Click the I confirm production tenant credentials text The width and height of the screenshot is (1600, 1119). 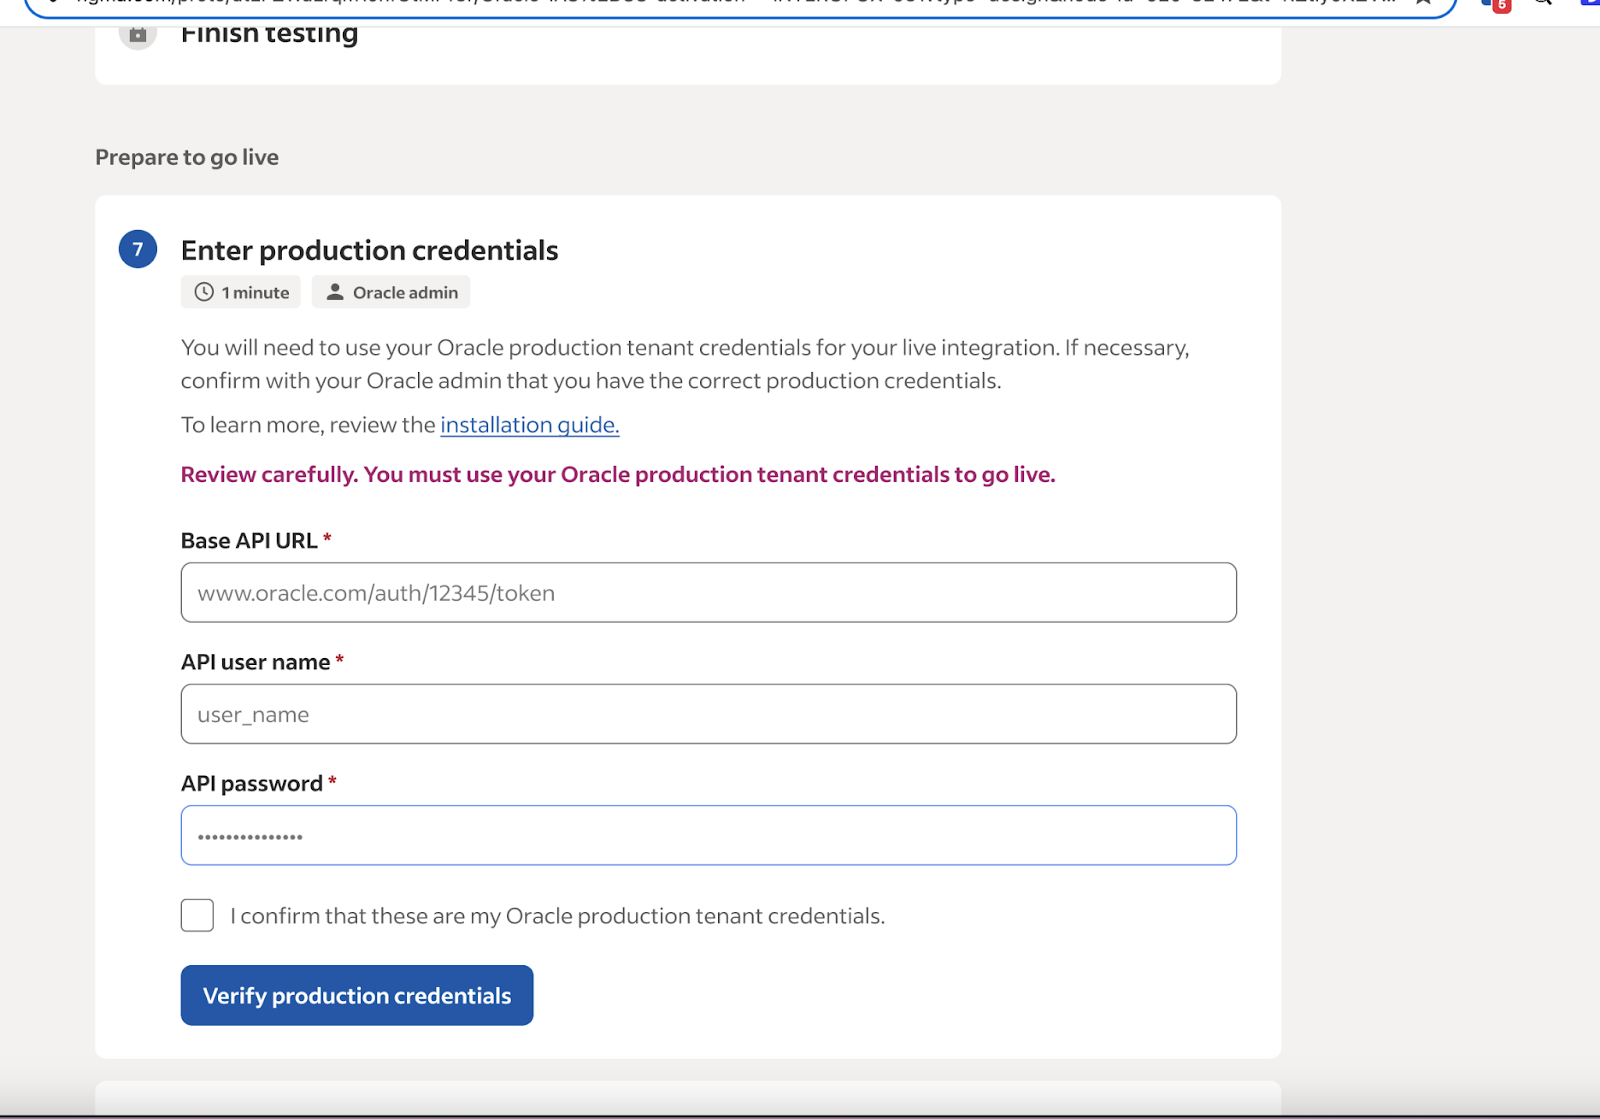pyautogui.click(x=557, y=916)
